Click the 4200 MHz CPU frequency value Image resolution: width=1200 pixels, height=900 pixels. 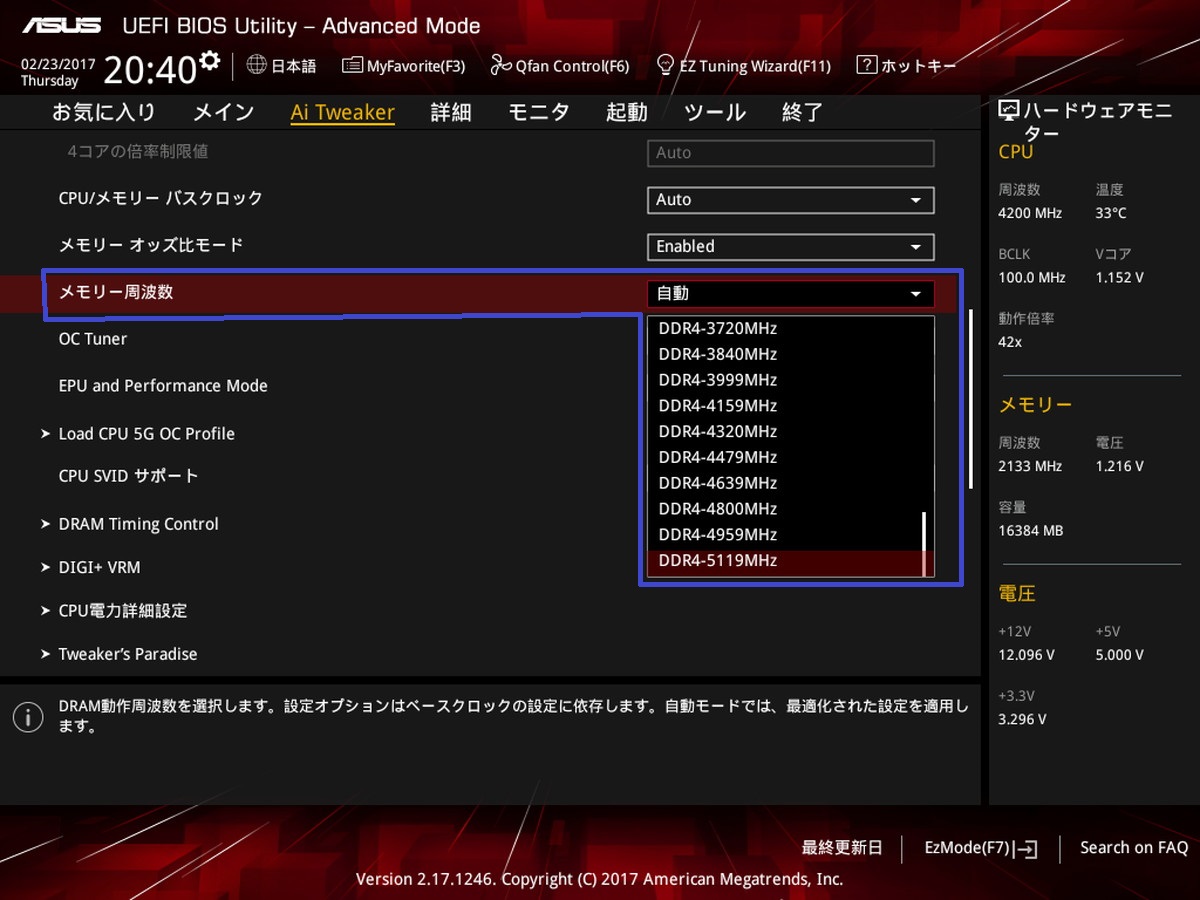(x=1030, y=213)
